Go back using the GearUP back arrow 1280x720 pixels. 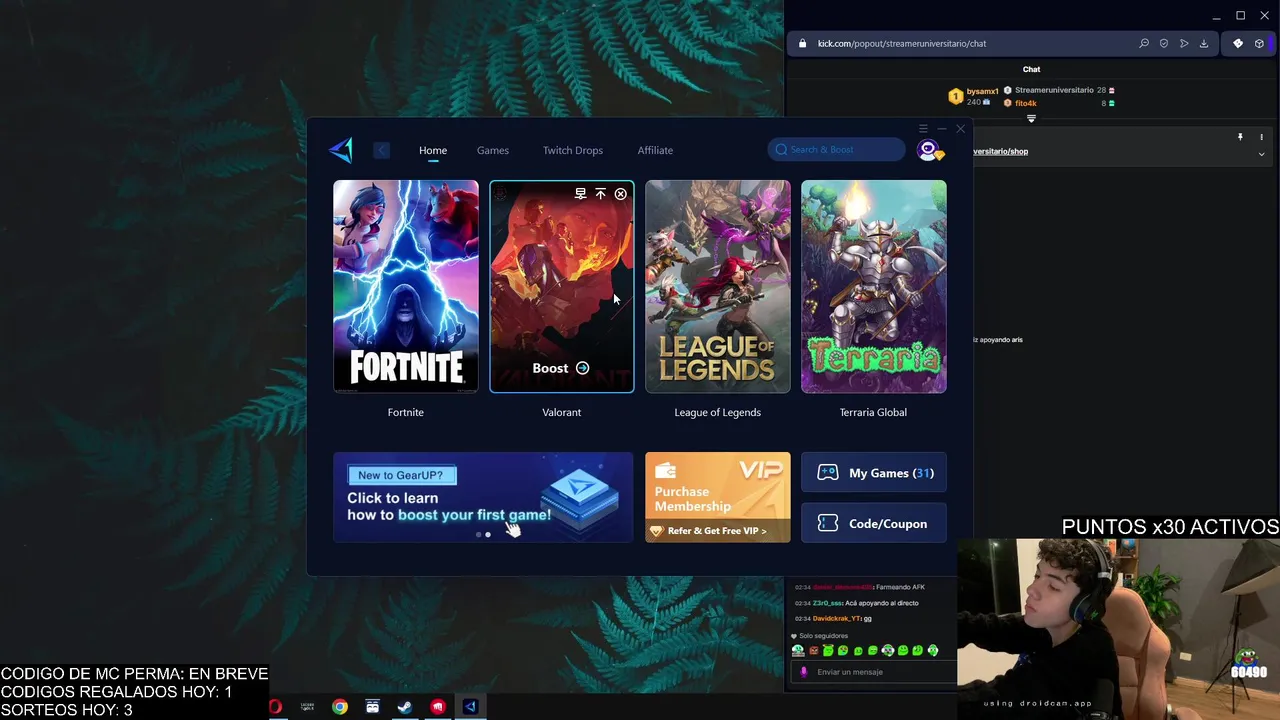coord(381,150)
